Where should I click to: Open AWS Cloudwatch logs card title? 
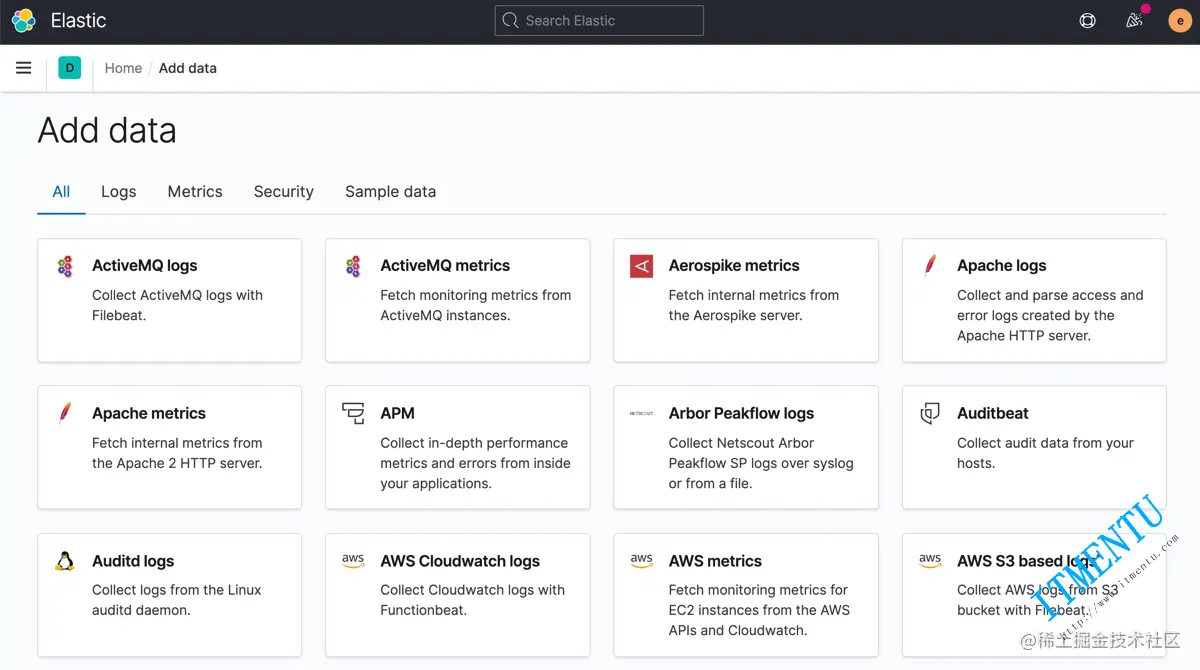coord(460,561)
